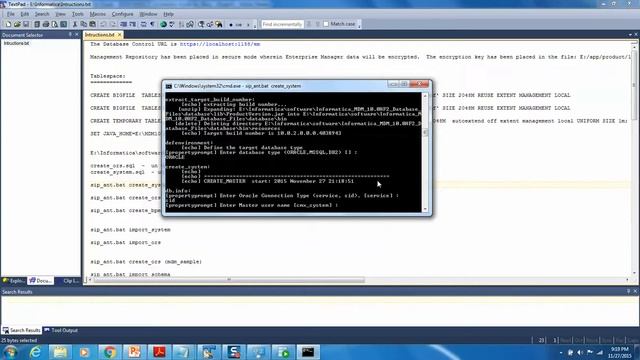Screen dimensions: 640x360
Task: Select Intructions.txt in the Document Selector
Action: point(16,43)
